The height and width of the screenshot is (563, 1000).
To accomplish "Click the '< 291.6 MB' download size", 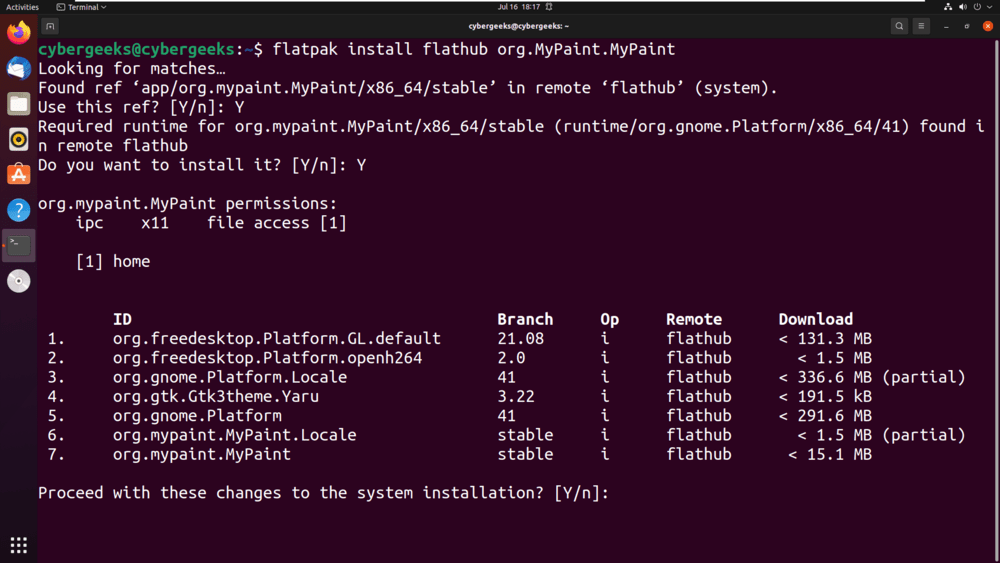I will click(x=825, y=416).
